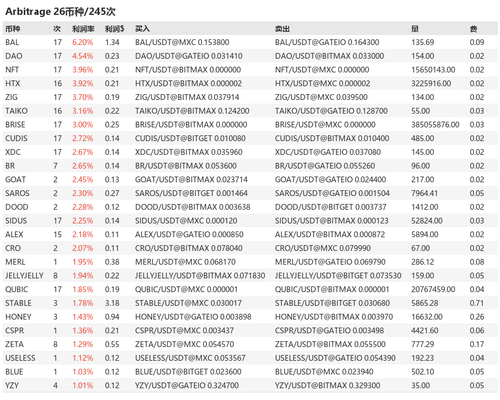The width and height of the screenshot is (500, 400).
Task: Select buy cell BR/USDT@BITMAX 0.053600
Action: [186, 166]
